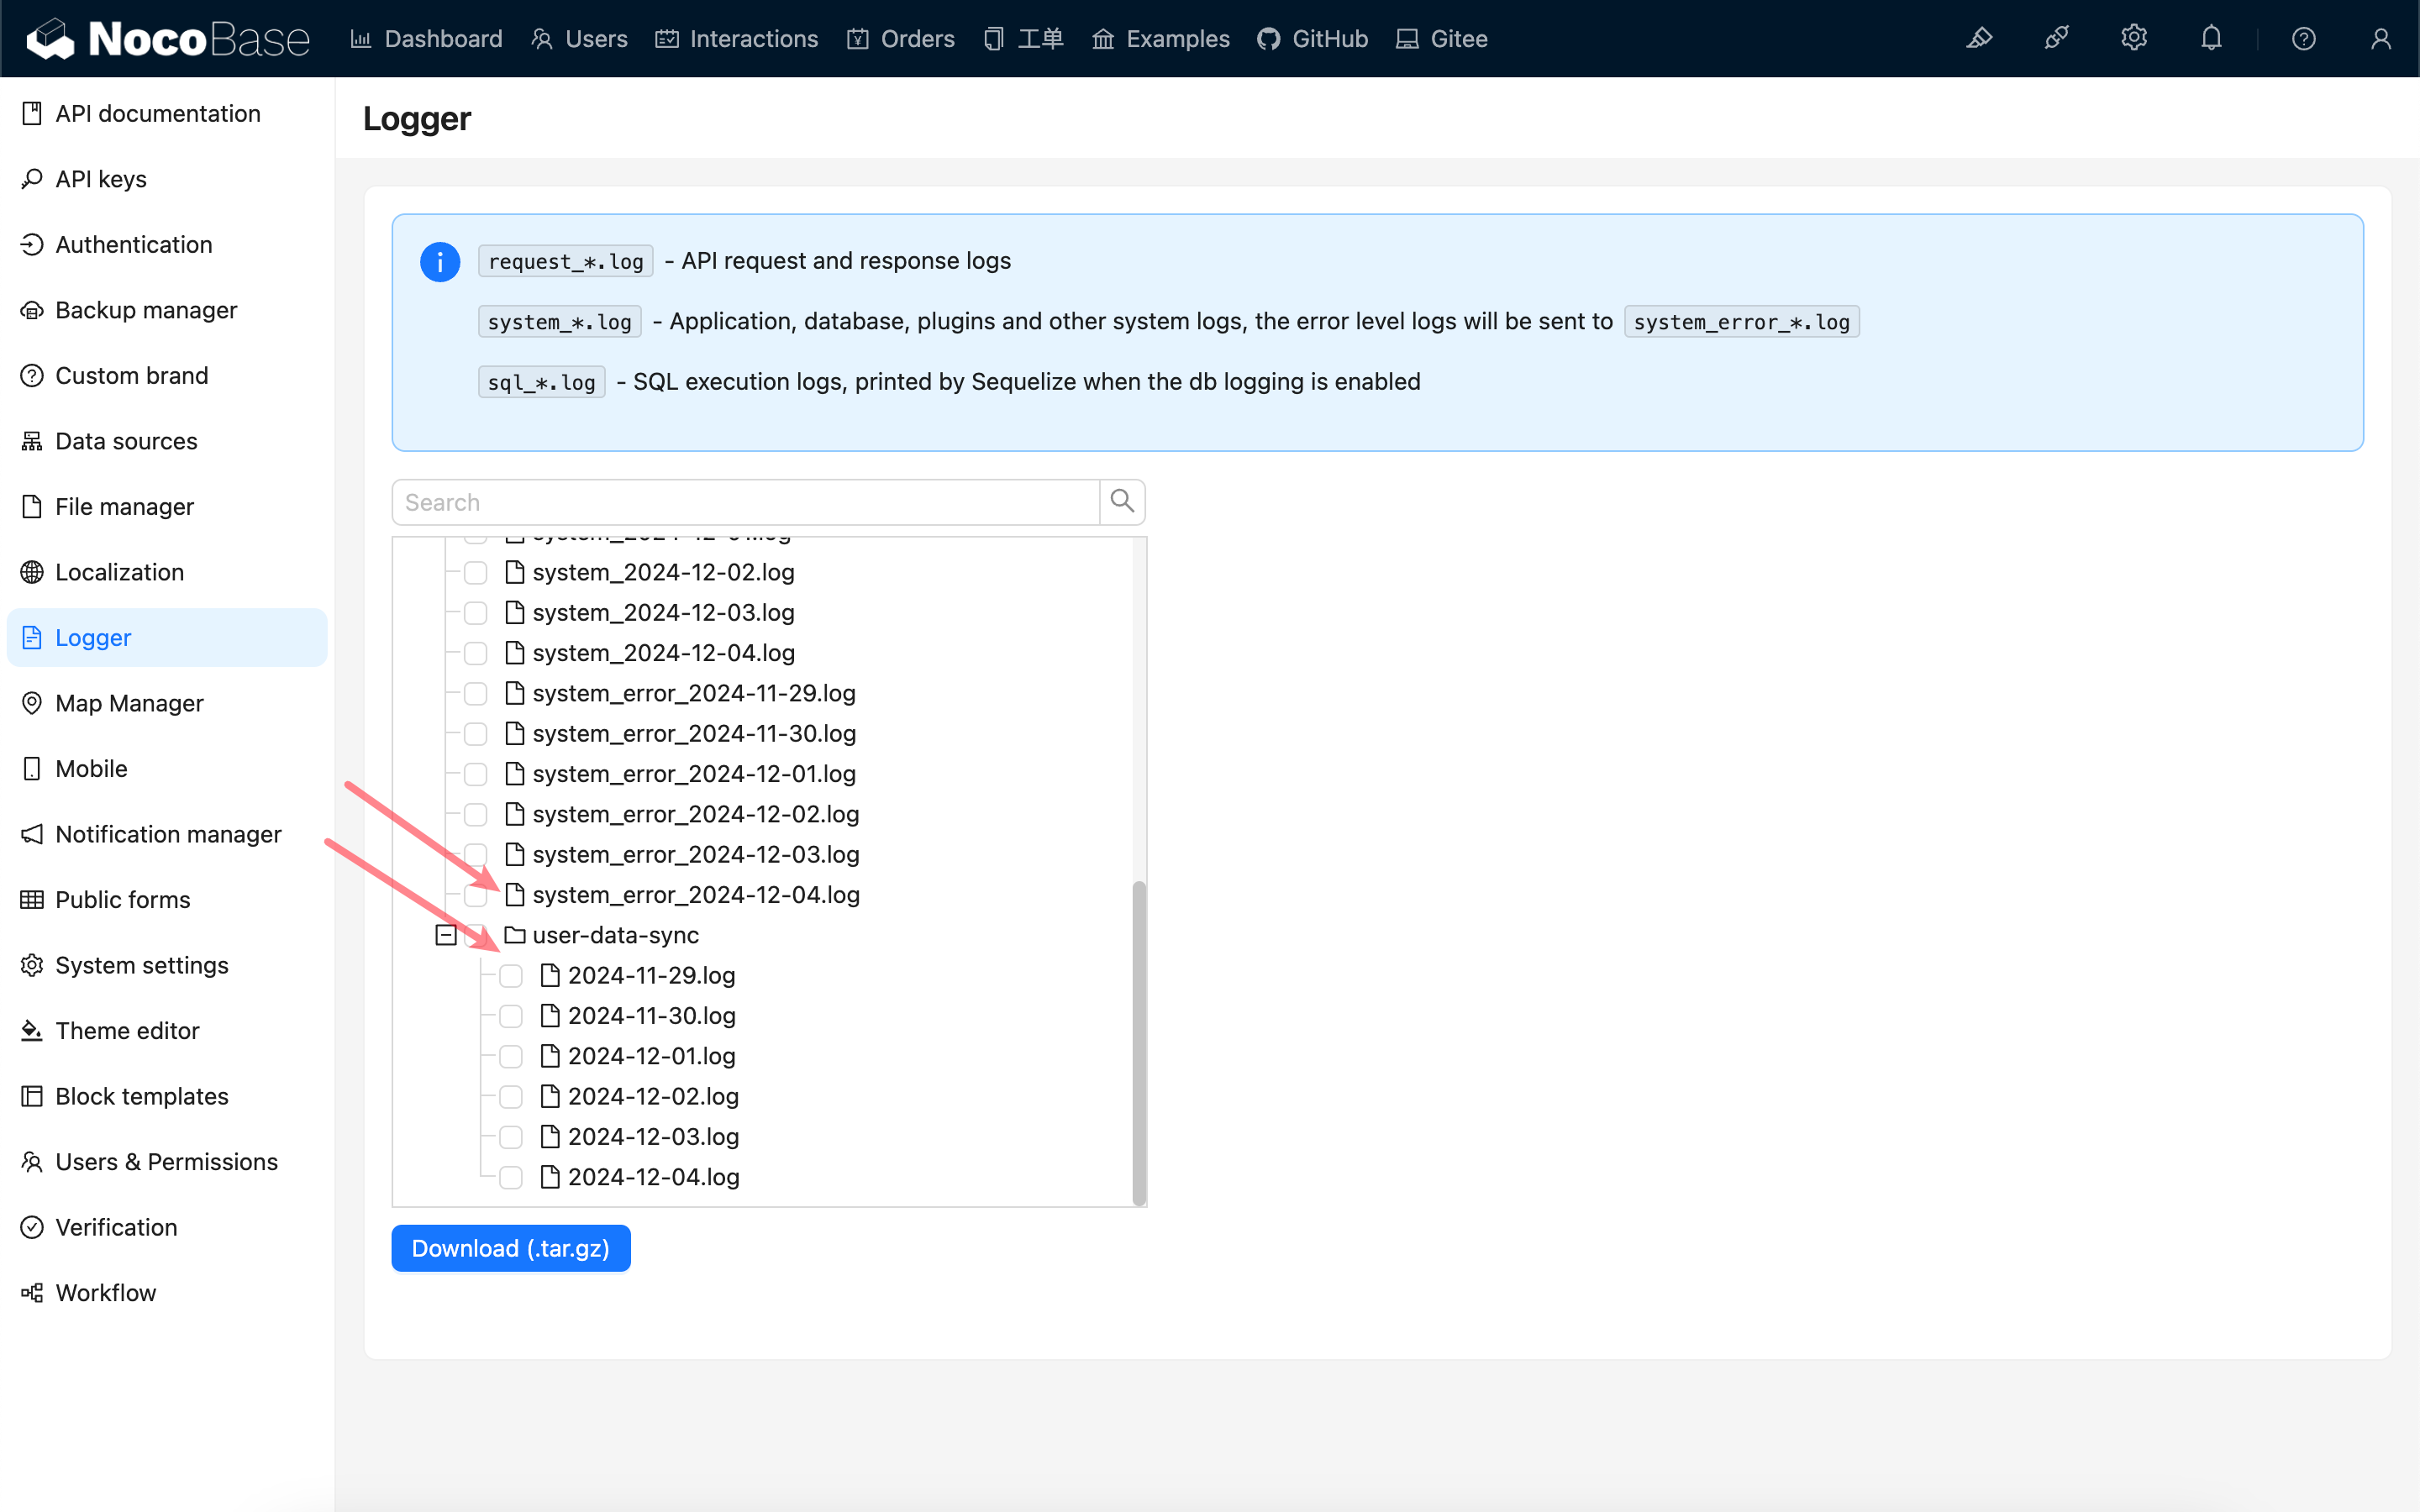Collapse the user-data-sync folder
The height and width of the screenshot is (1512, 2420).
click(446, 935)
